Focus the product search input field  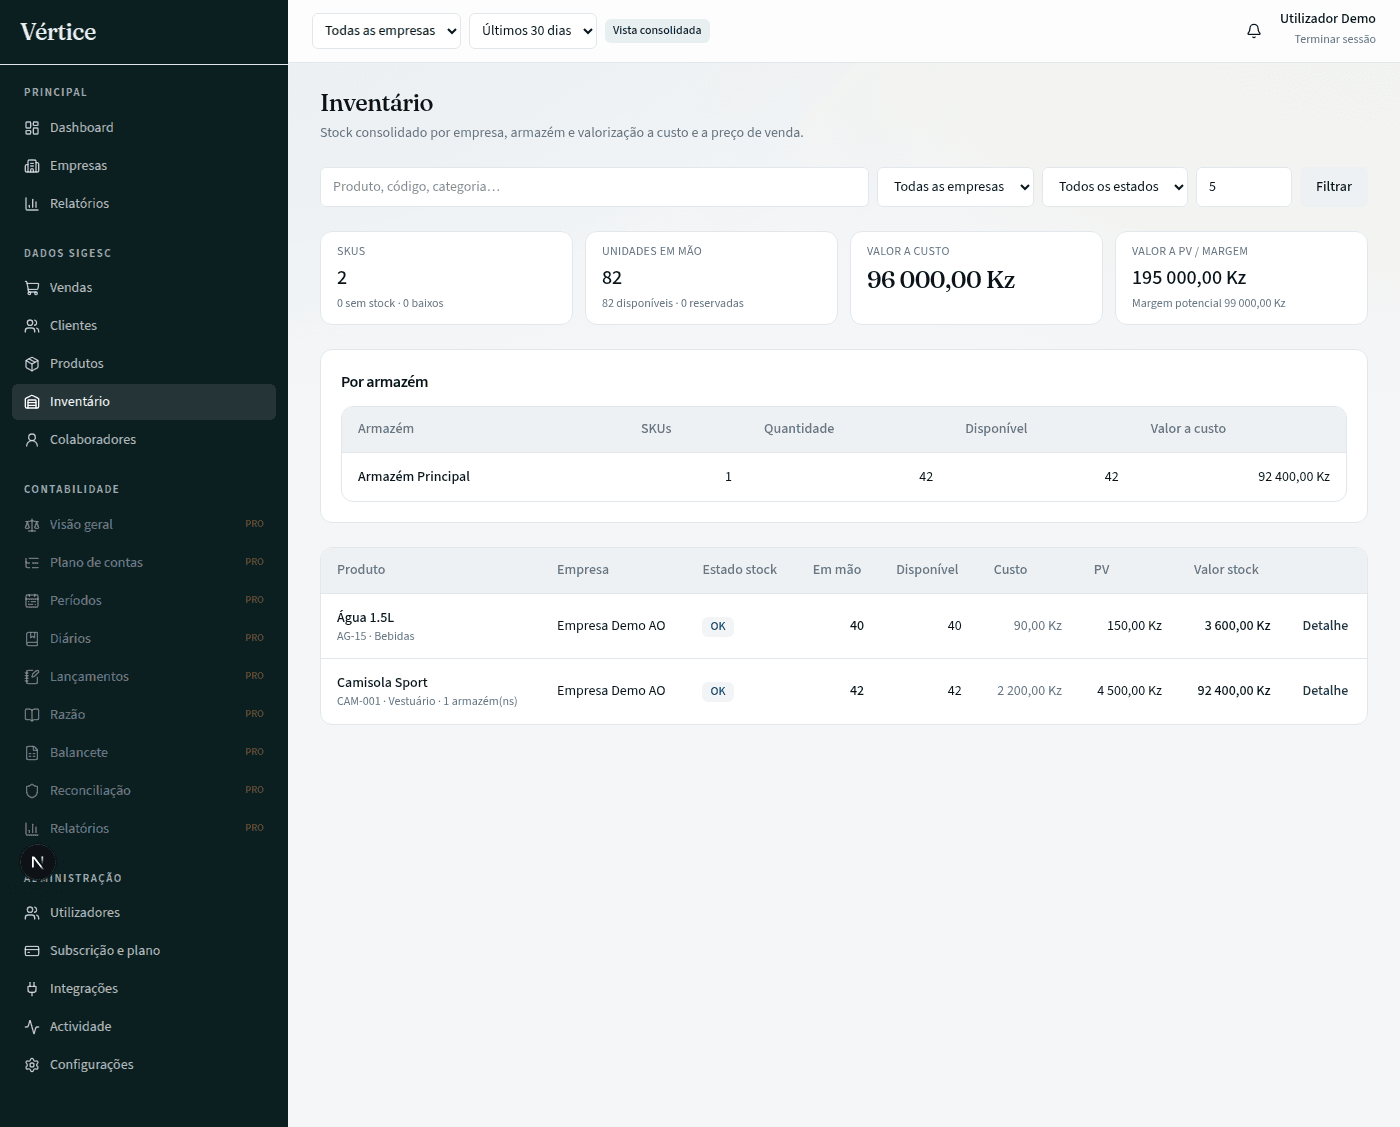click(x=594, y=187)
